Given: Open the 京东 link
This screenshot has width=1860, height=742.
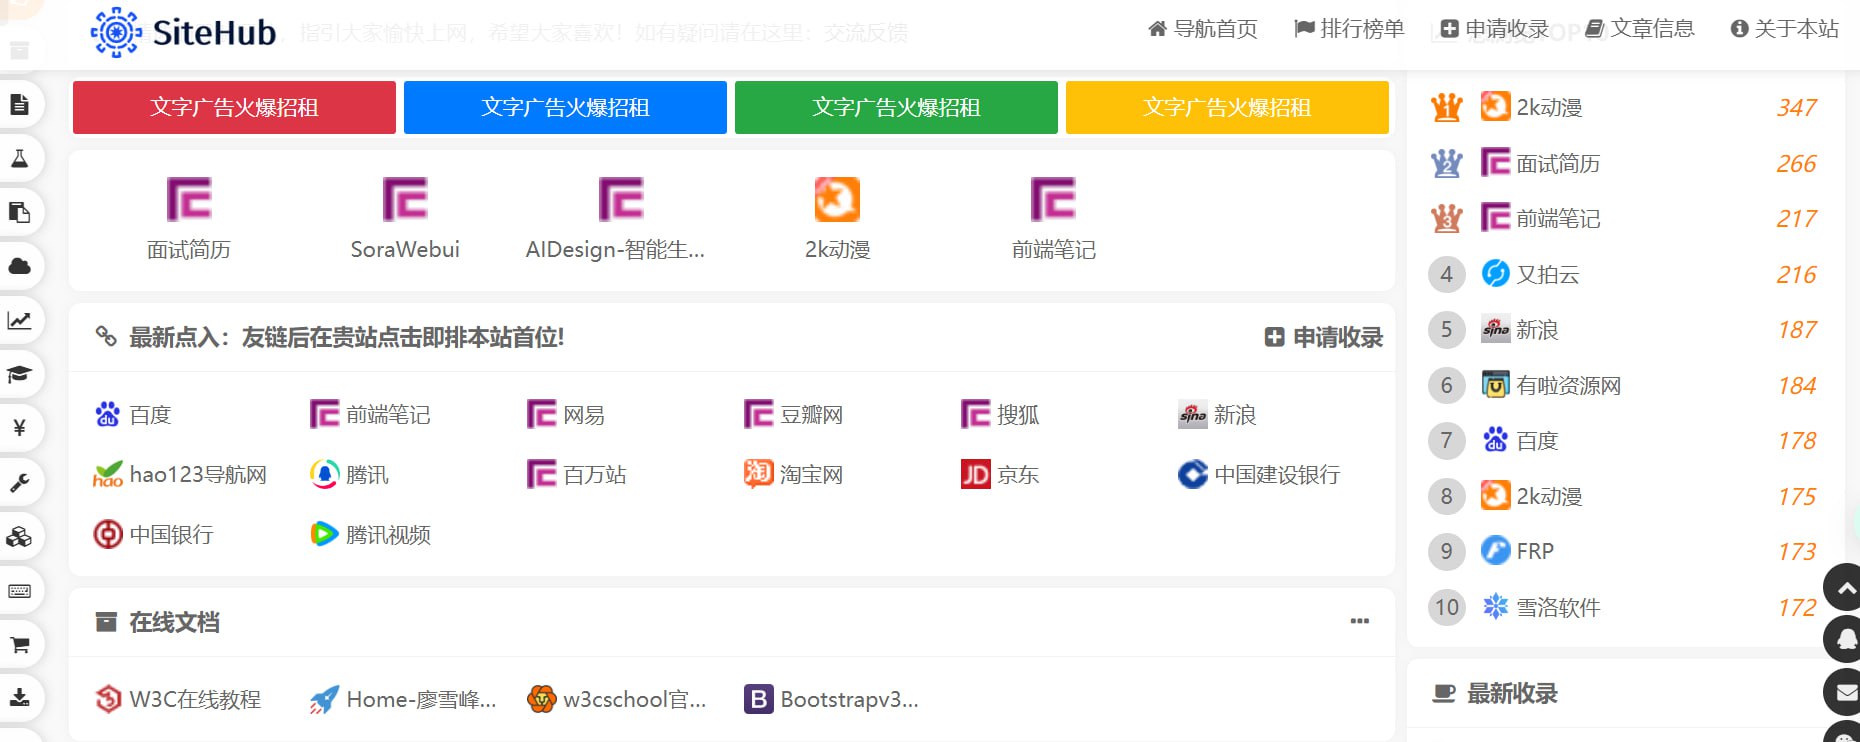Looking at the screenshot, I should tap(1000, 474).
